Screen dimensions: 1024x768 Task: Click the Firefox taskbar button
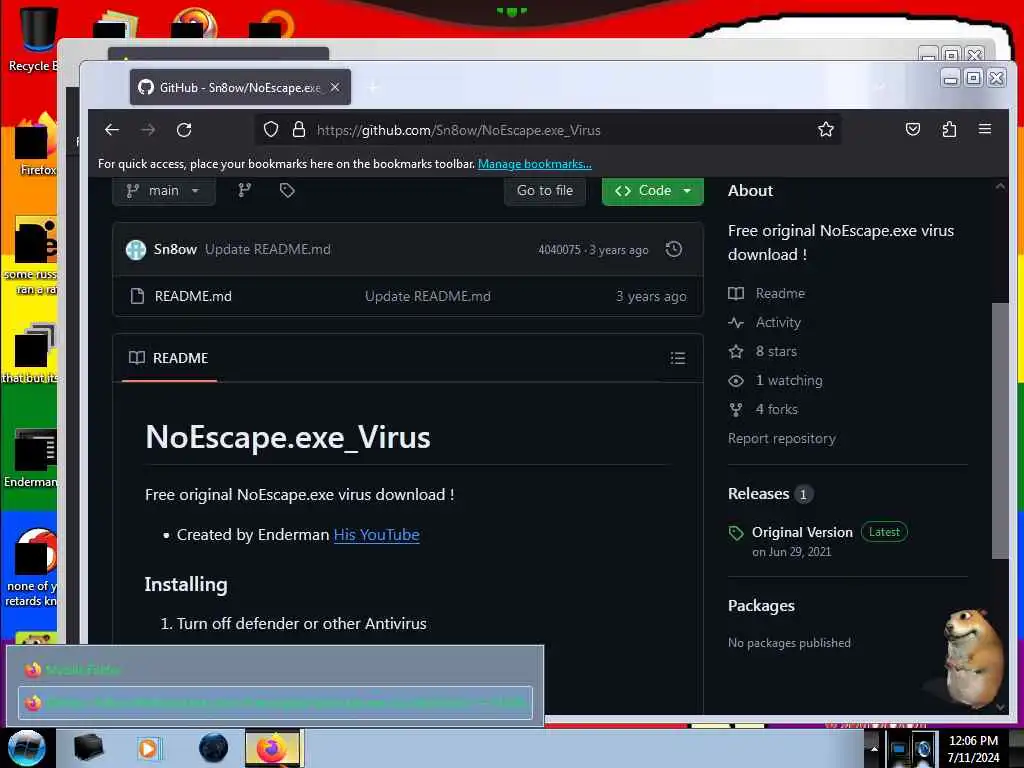[x=274, y=748]
